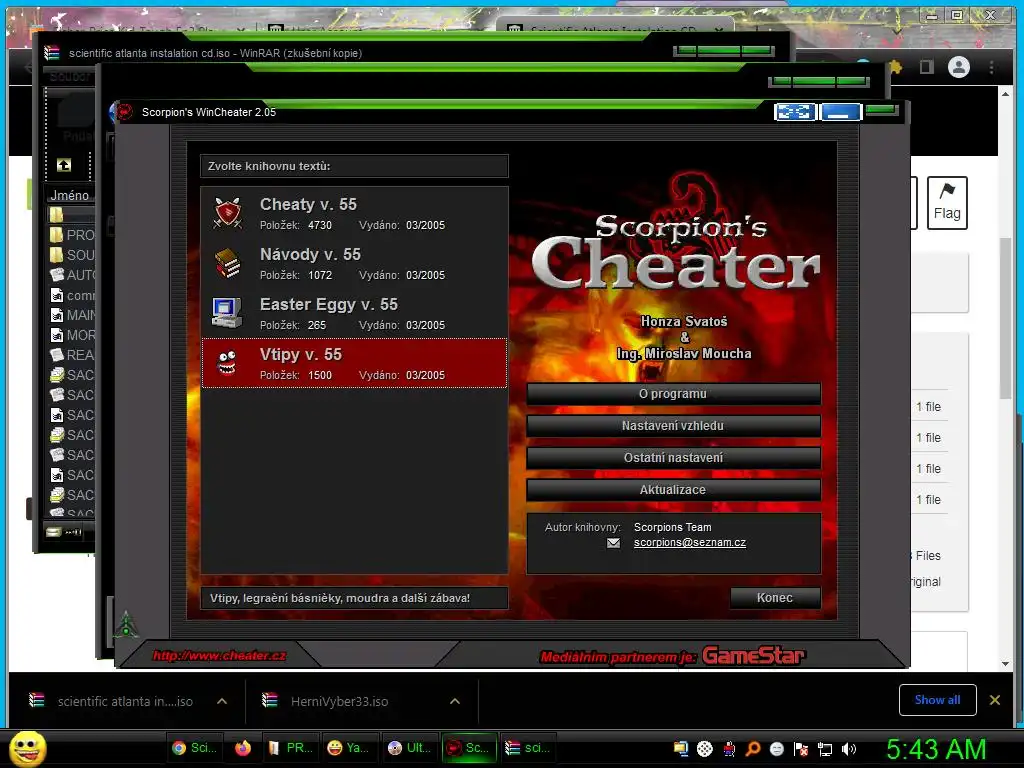Close the downloads bar

pyautogui.click(x=995, y=700)
